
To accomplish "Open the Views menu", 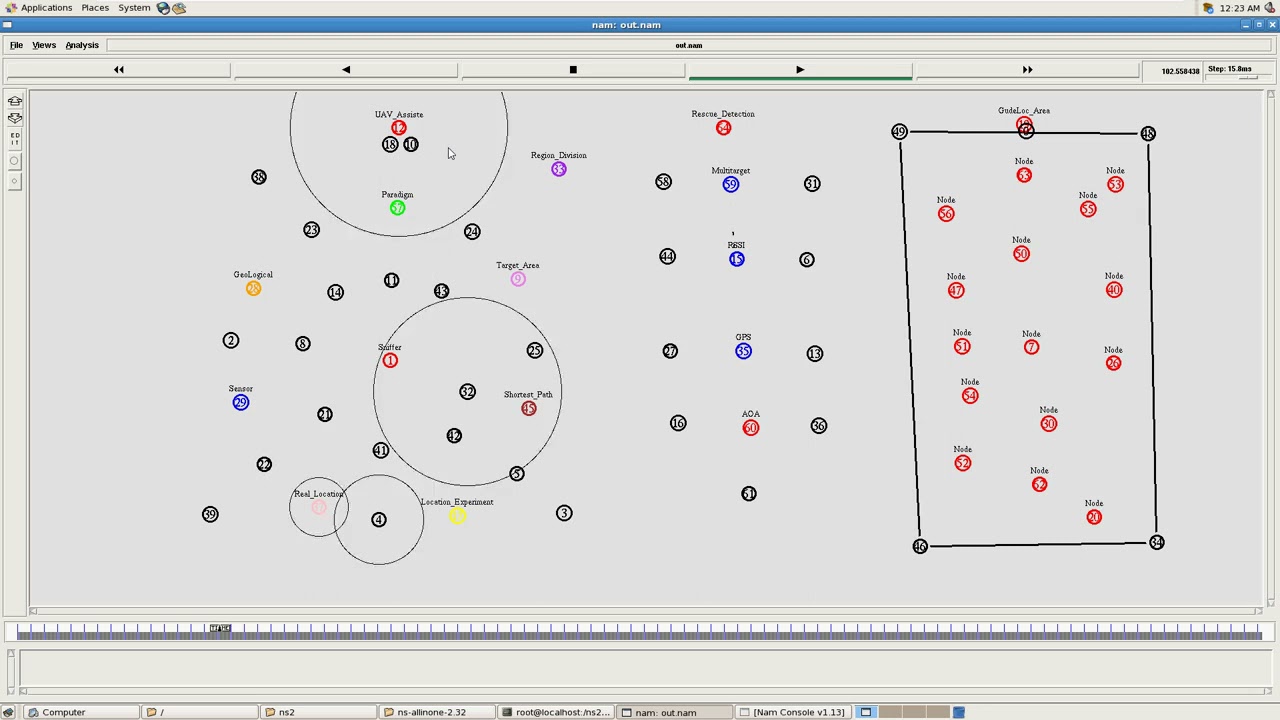I will coord(44,45).
